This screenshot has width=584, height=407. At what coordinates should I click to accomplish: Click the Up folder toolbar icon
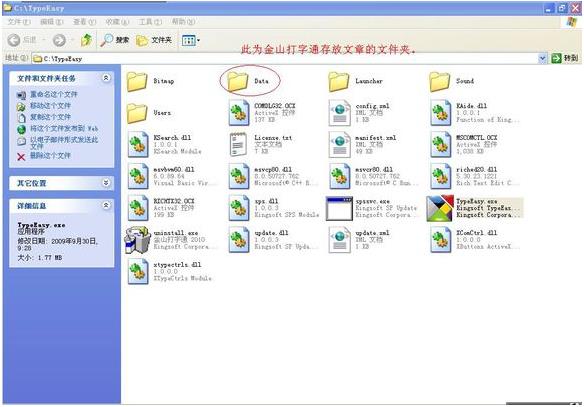(86, 40)
